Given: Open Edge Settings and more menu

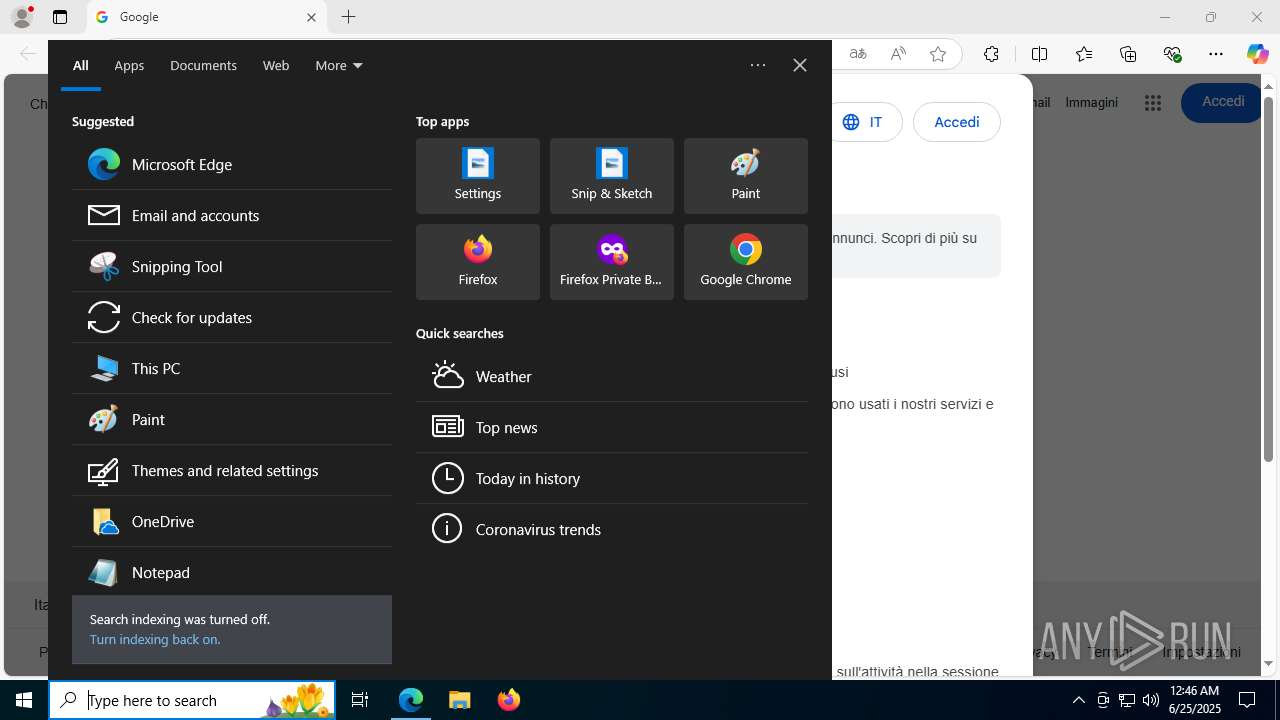Looking at the screenshot, I should [x=1216, y=54].
